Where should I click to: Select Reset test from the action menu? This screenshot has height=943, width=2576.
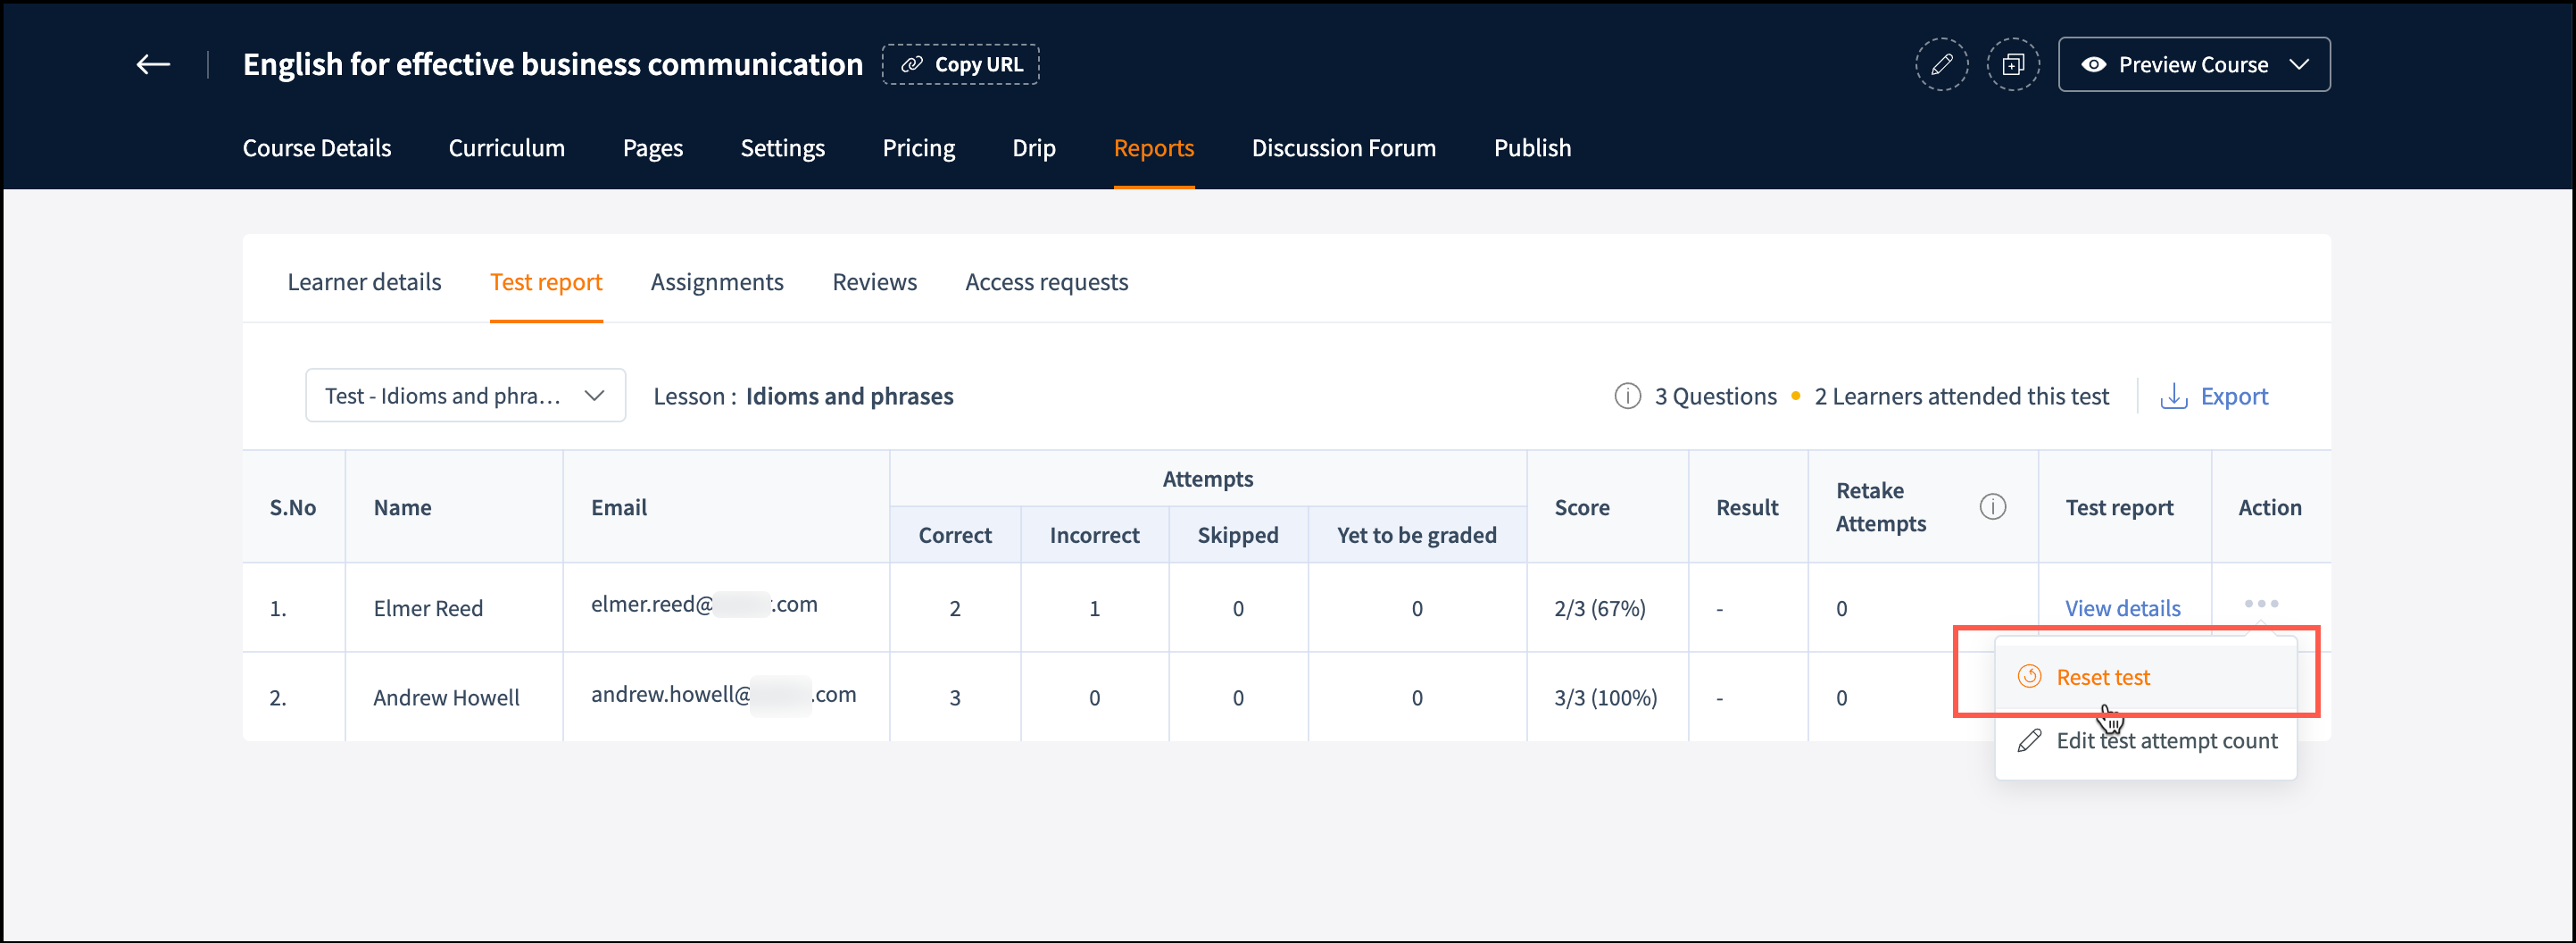(x=2102, y=677)
